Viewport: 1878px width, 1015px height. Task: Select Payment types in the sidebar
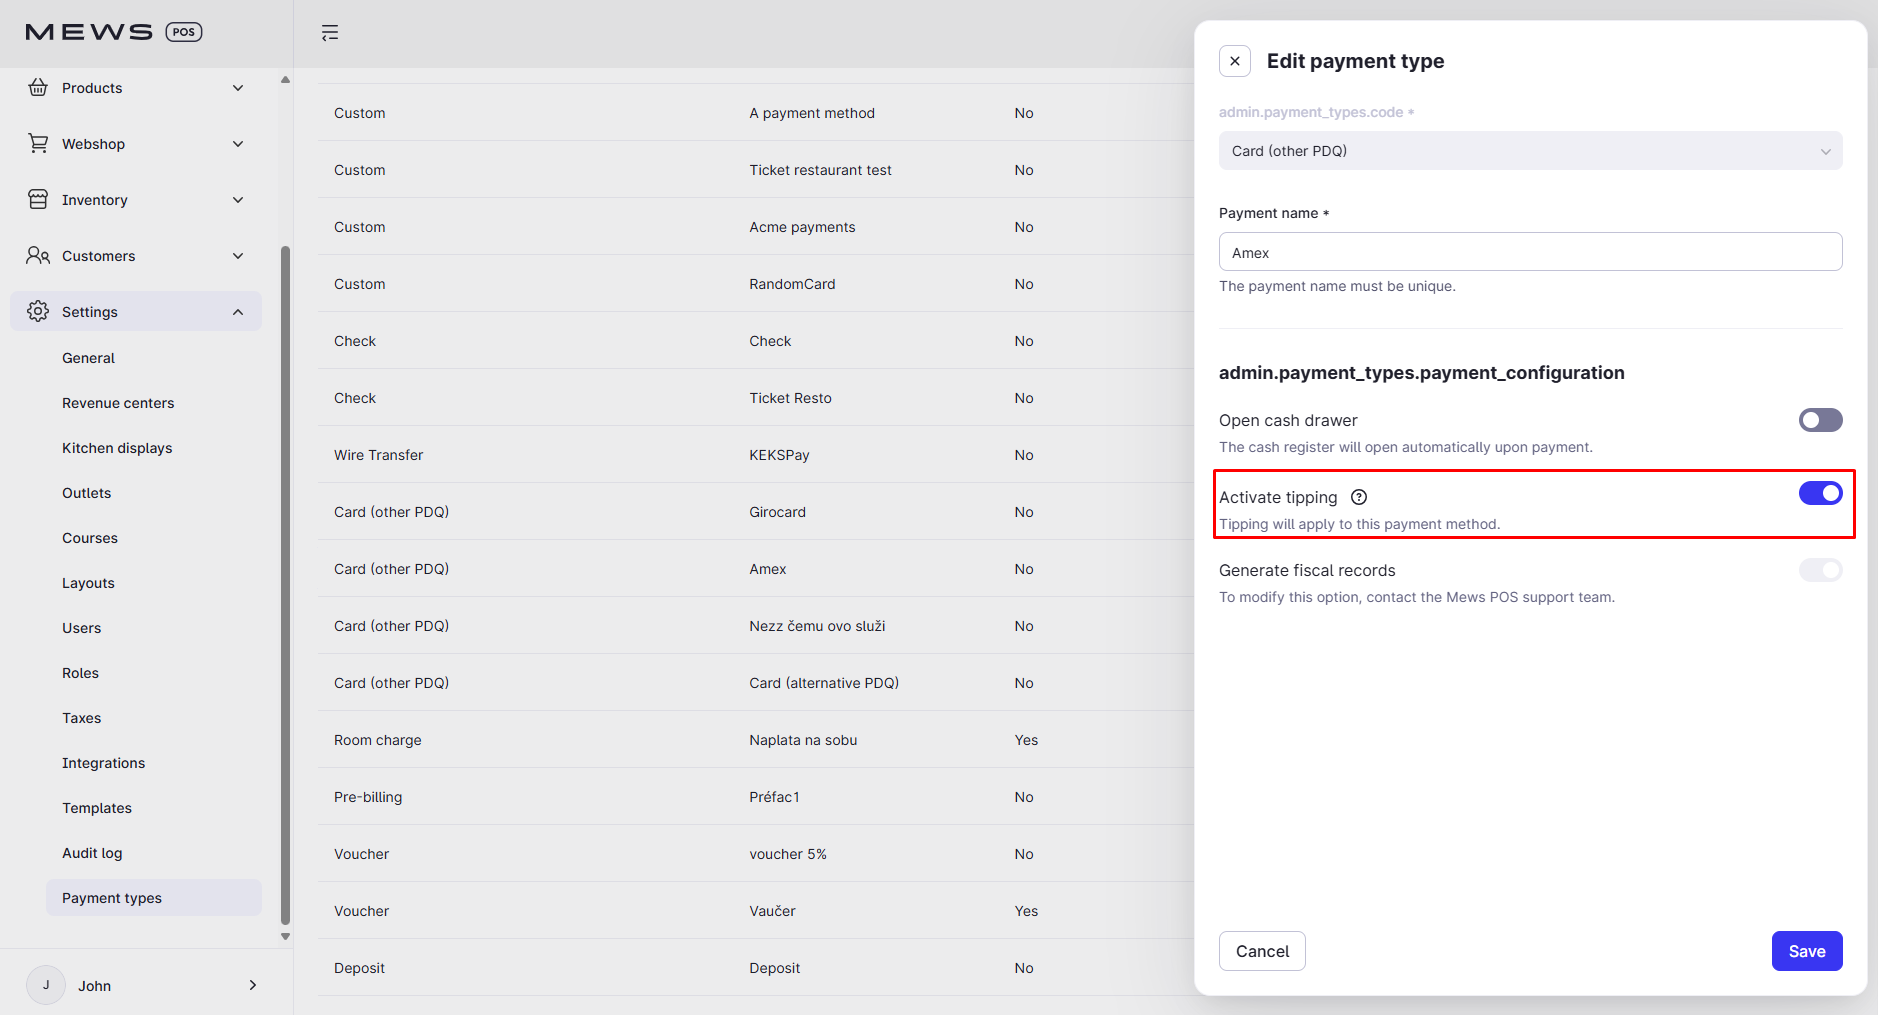pos(112,897)
